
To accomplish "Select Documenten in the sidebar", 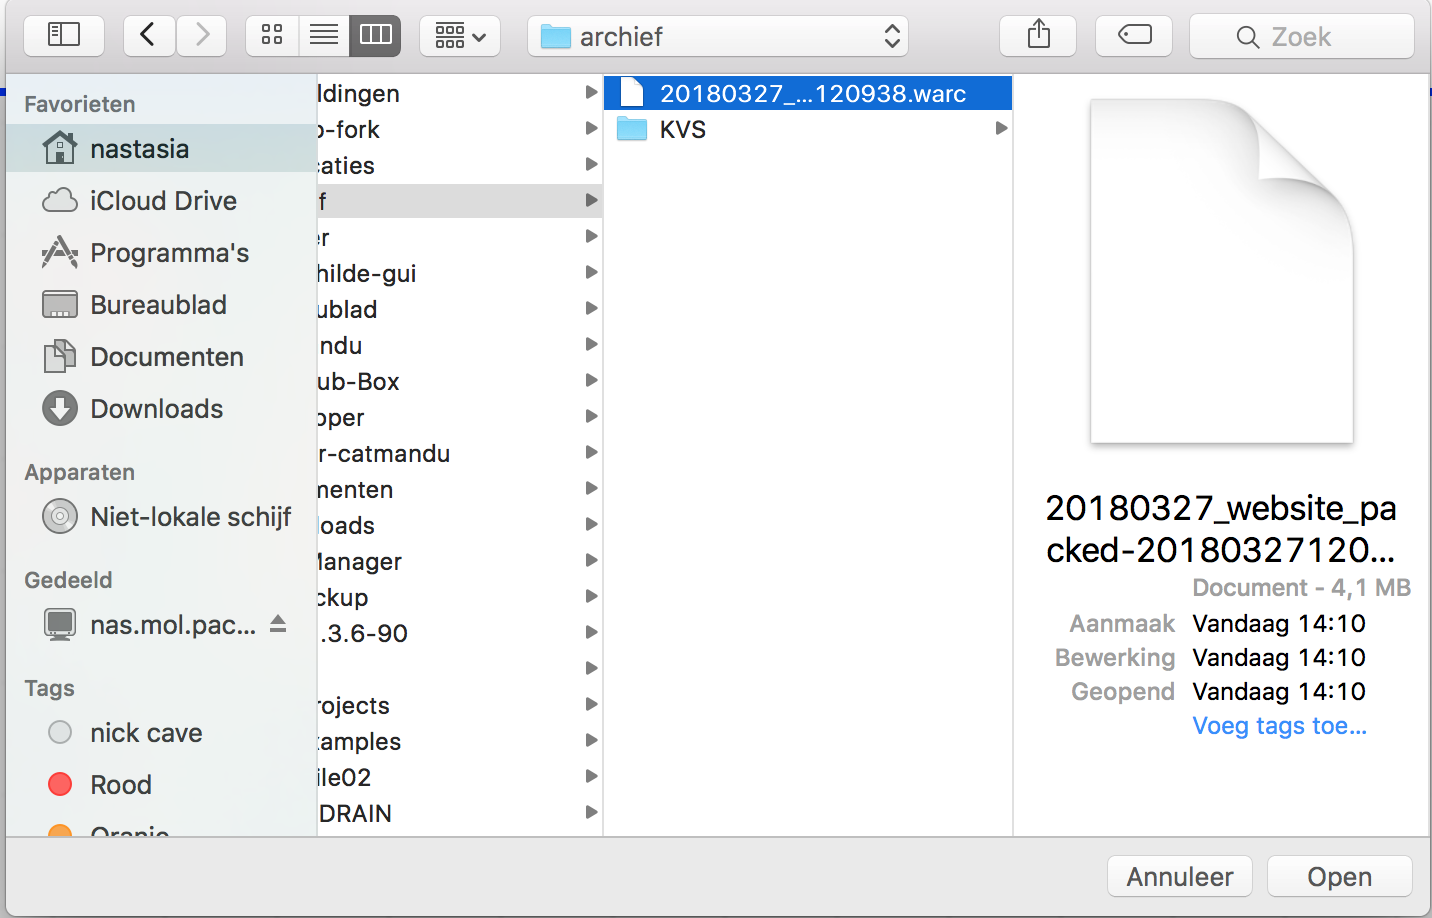I will coord(166,357).
